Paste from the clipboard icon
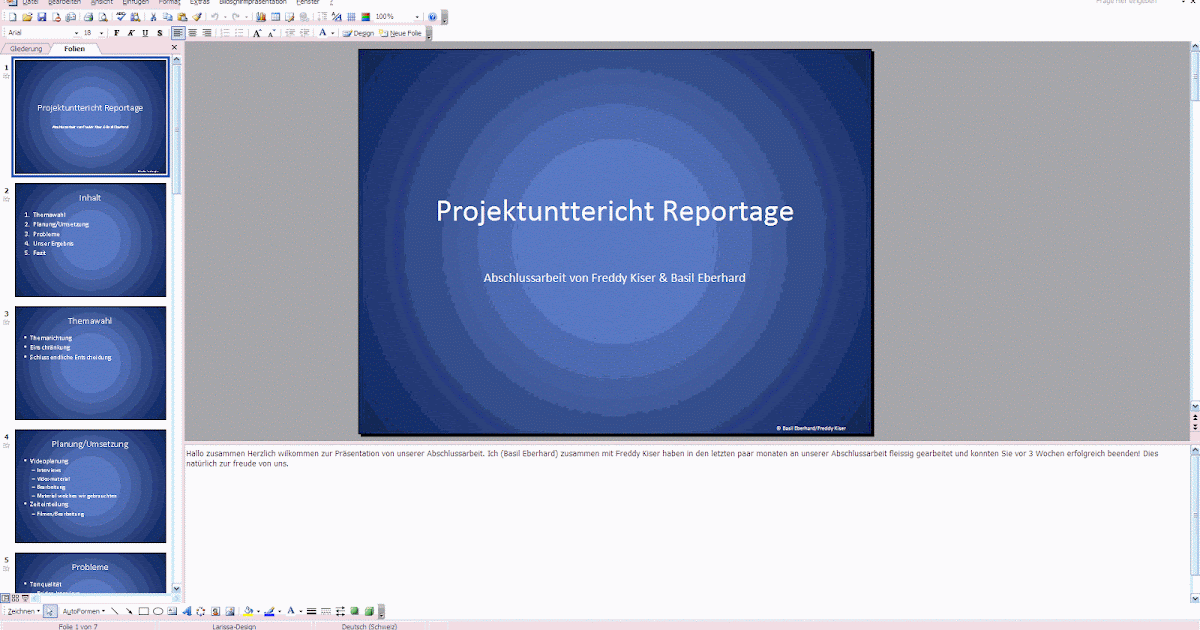The image size is (1200, 630). tap(182, 17)
